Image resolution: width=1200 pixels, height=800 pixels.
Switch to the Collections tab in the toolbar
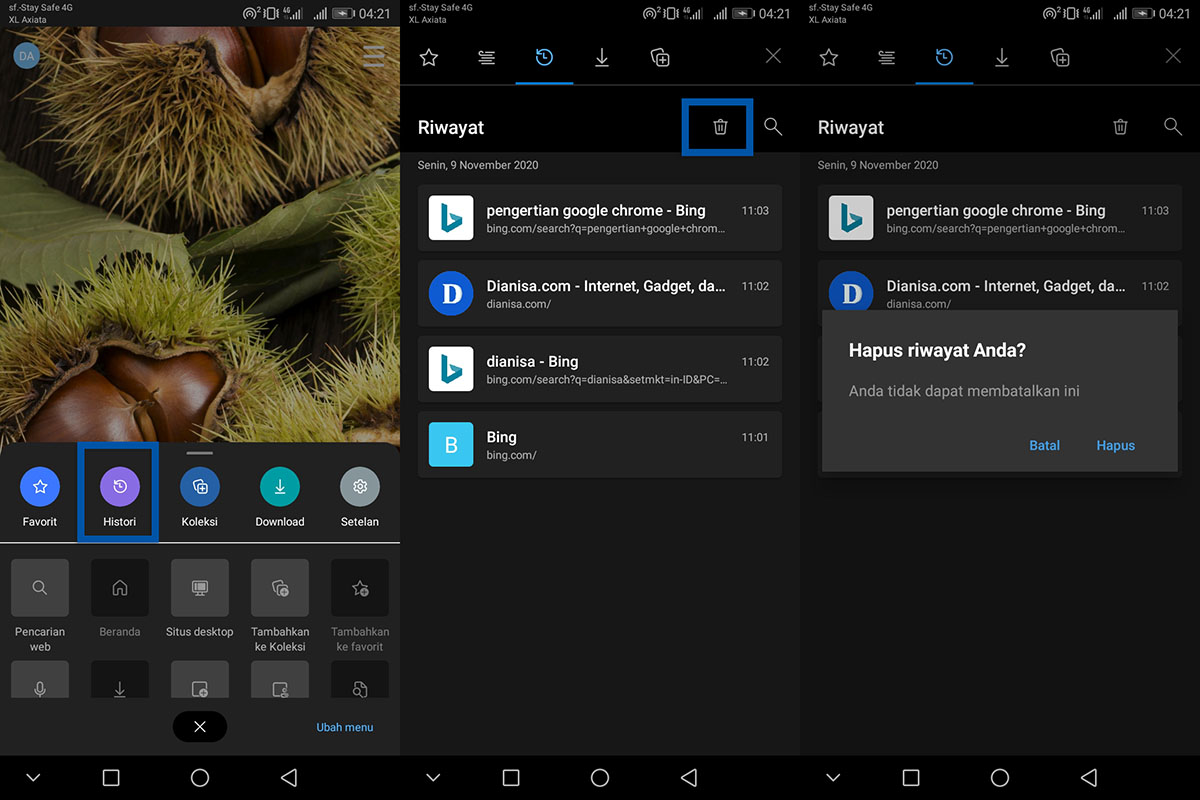tap(660, 58)
